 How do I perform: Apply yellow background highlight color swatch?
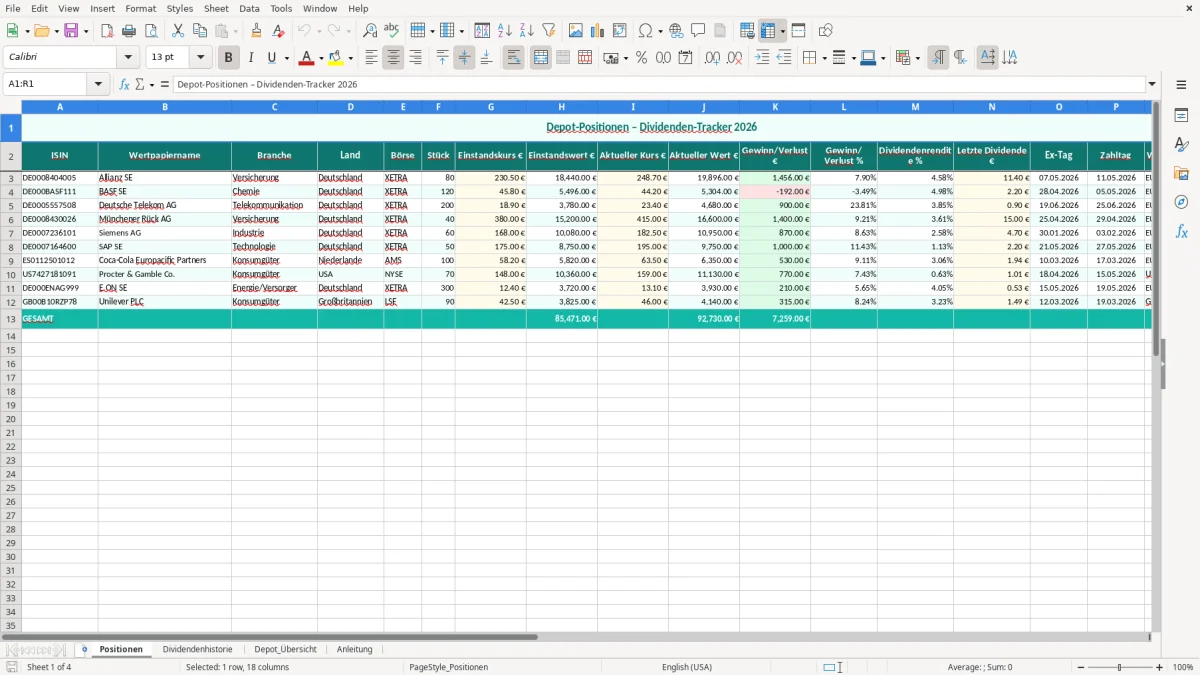336,58
